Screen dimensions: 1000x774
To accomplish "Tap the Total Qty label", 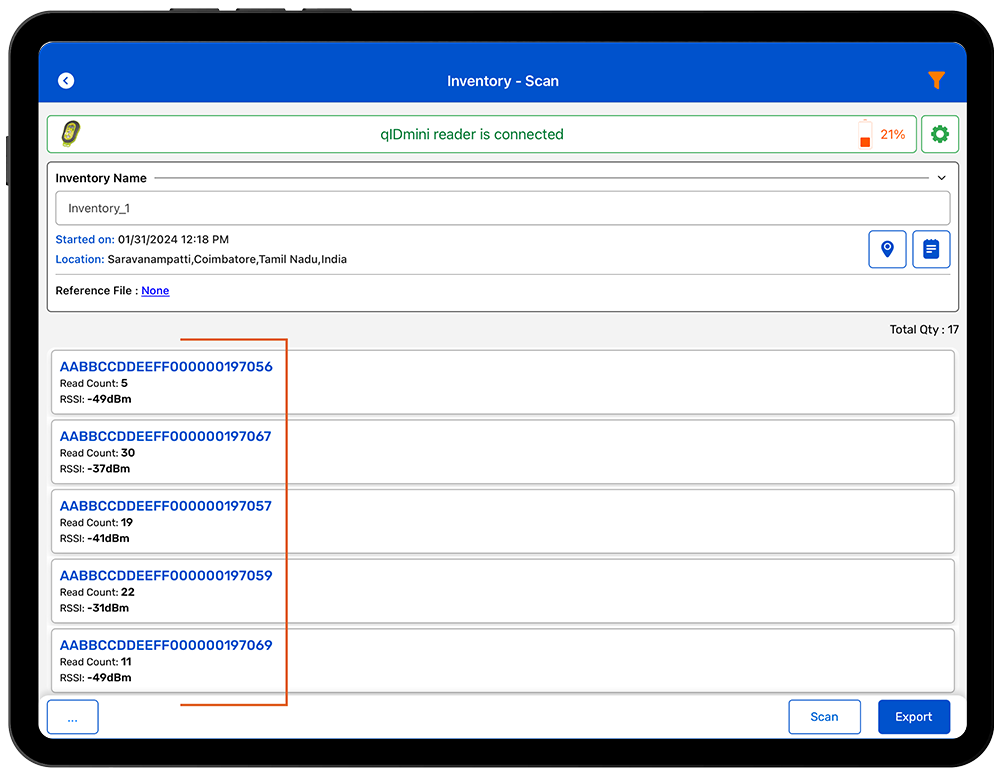I will pyautogui.click(x=923, y=330).
